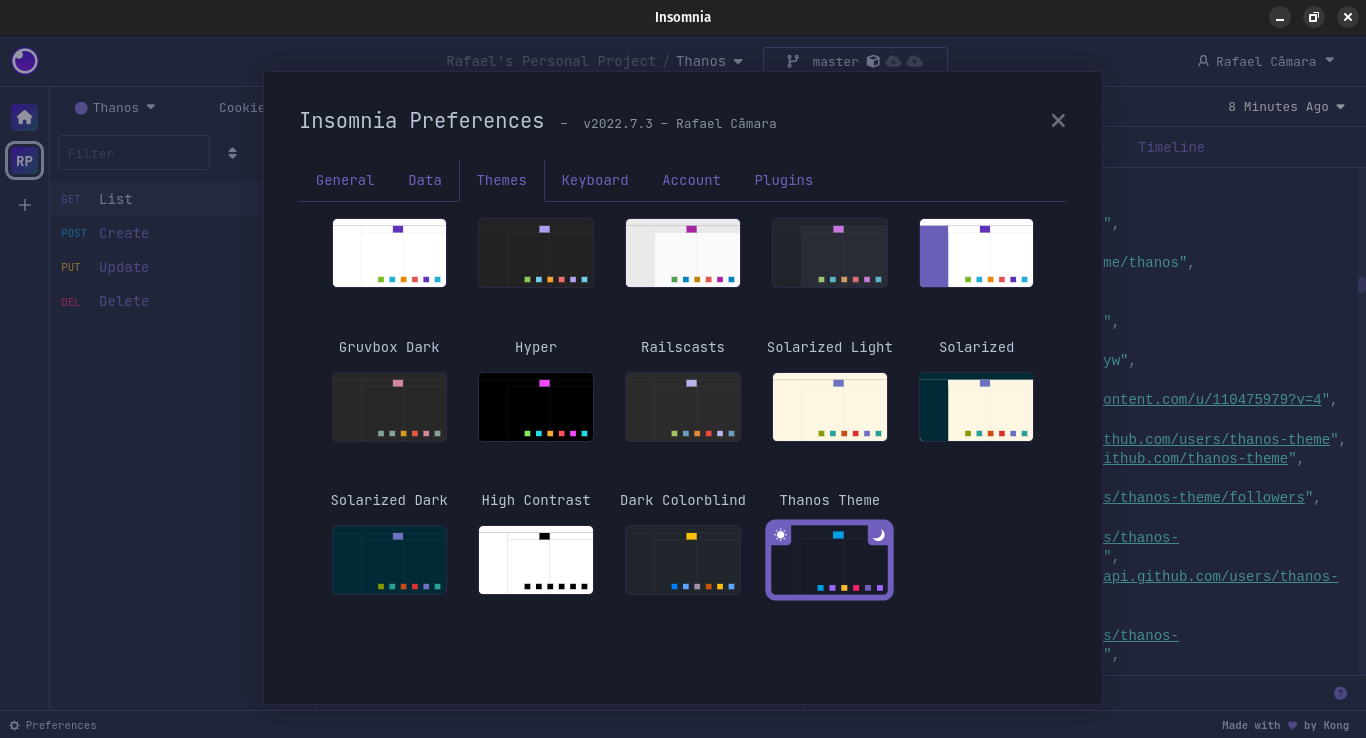Click the cloud upload push icon
Screen dimensions: 1366x738
[914, 61]
